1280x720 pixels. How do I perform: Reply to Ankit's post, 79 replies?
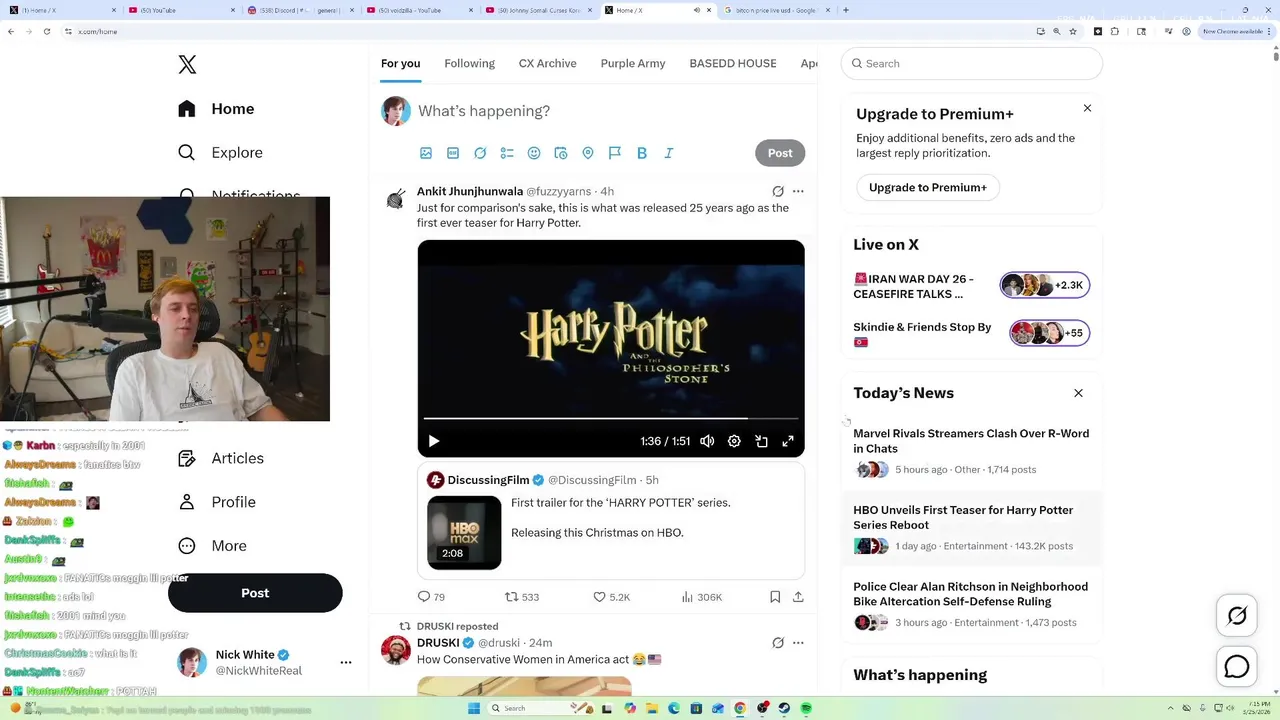[431, 597]
